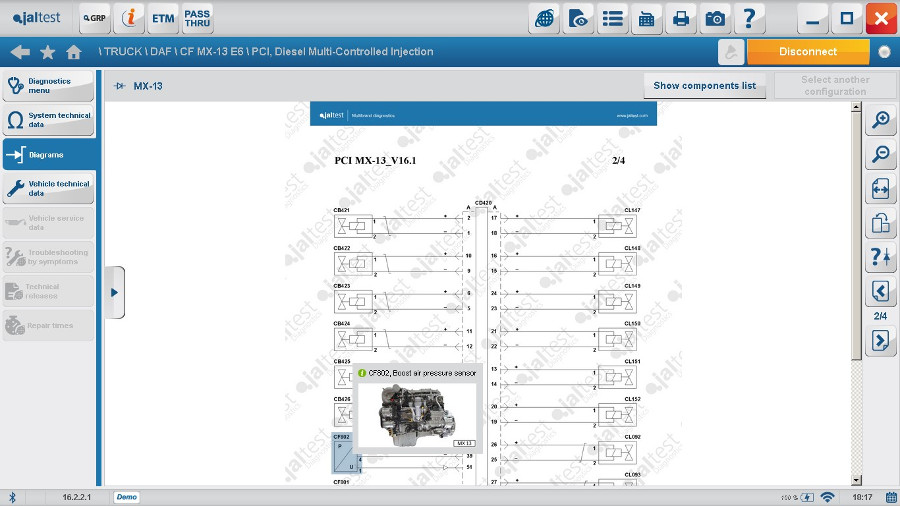
Task: Click Select another configuration button
Action: 835,85
